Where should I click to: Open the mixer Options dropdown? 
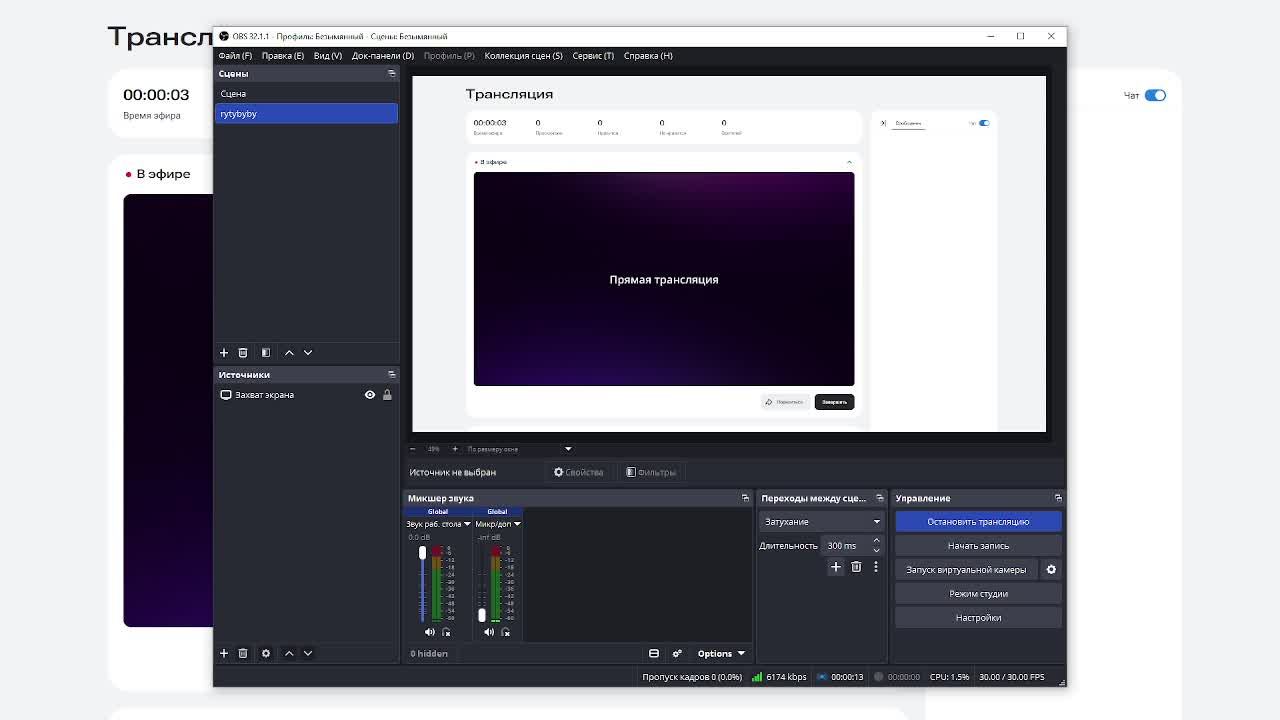pyautogui.click(x=721, y=653)
